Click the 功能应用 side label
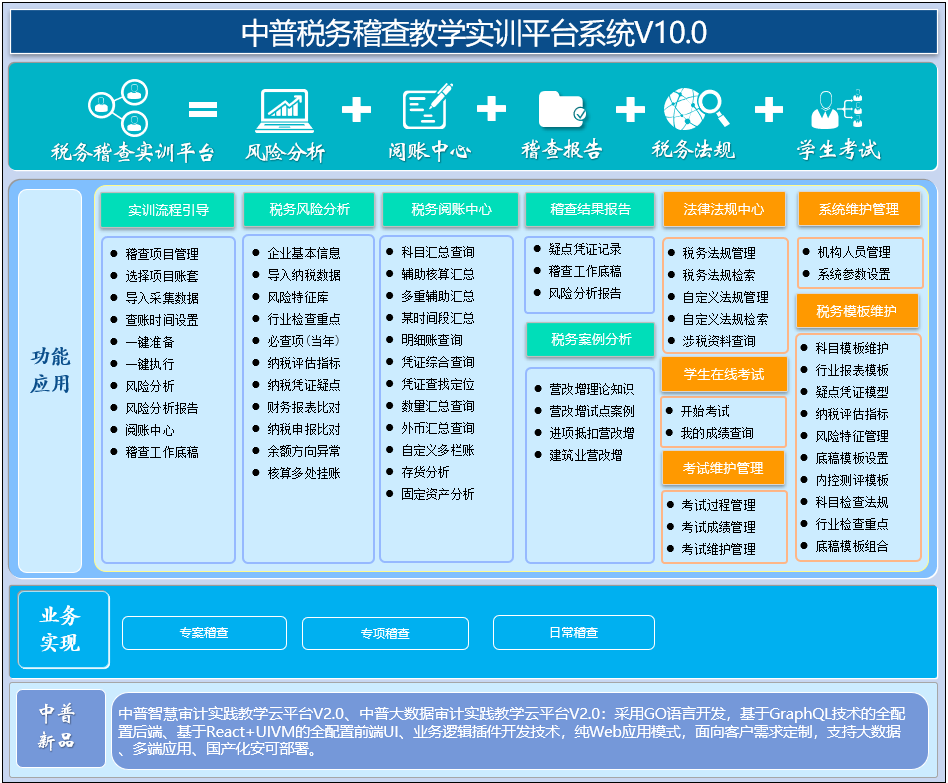This screenshot has height=783, width=948. click(x=50, y=381)
